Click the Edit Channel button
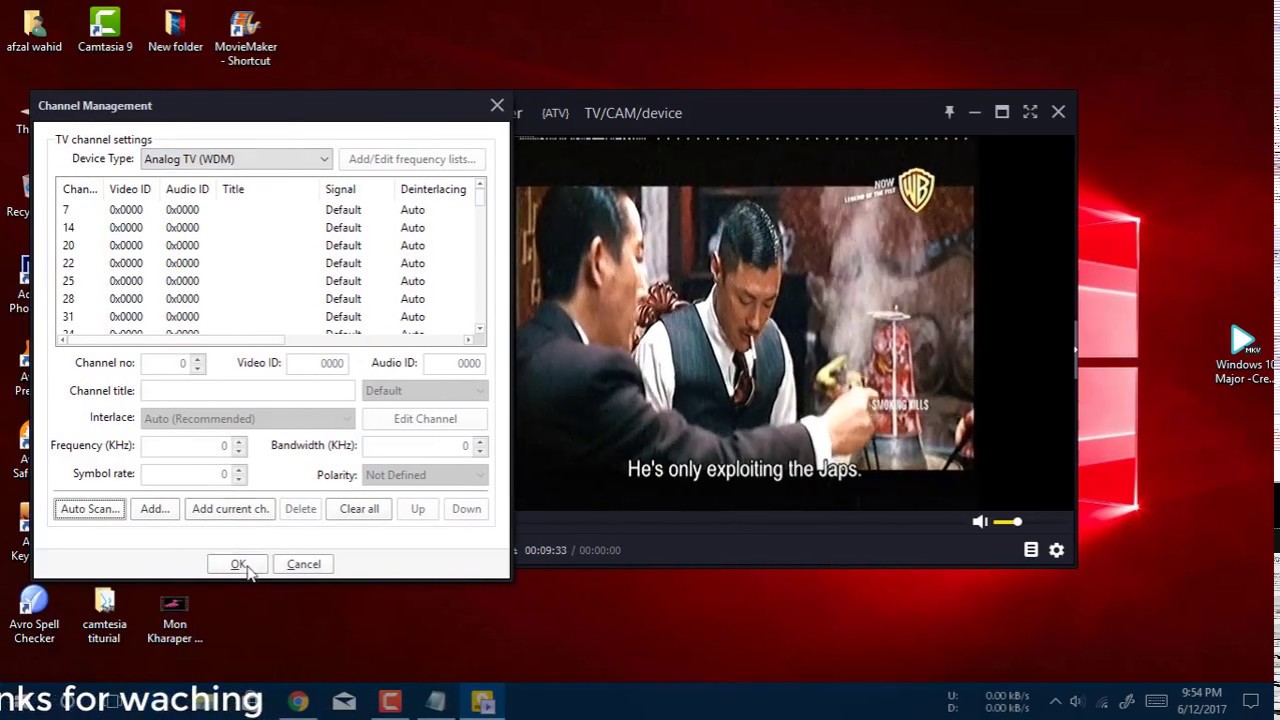1280x720 pixels. coord(425,419)
